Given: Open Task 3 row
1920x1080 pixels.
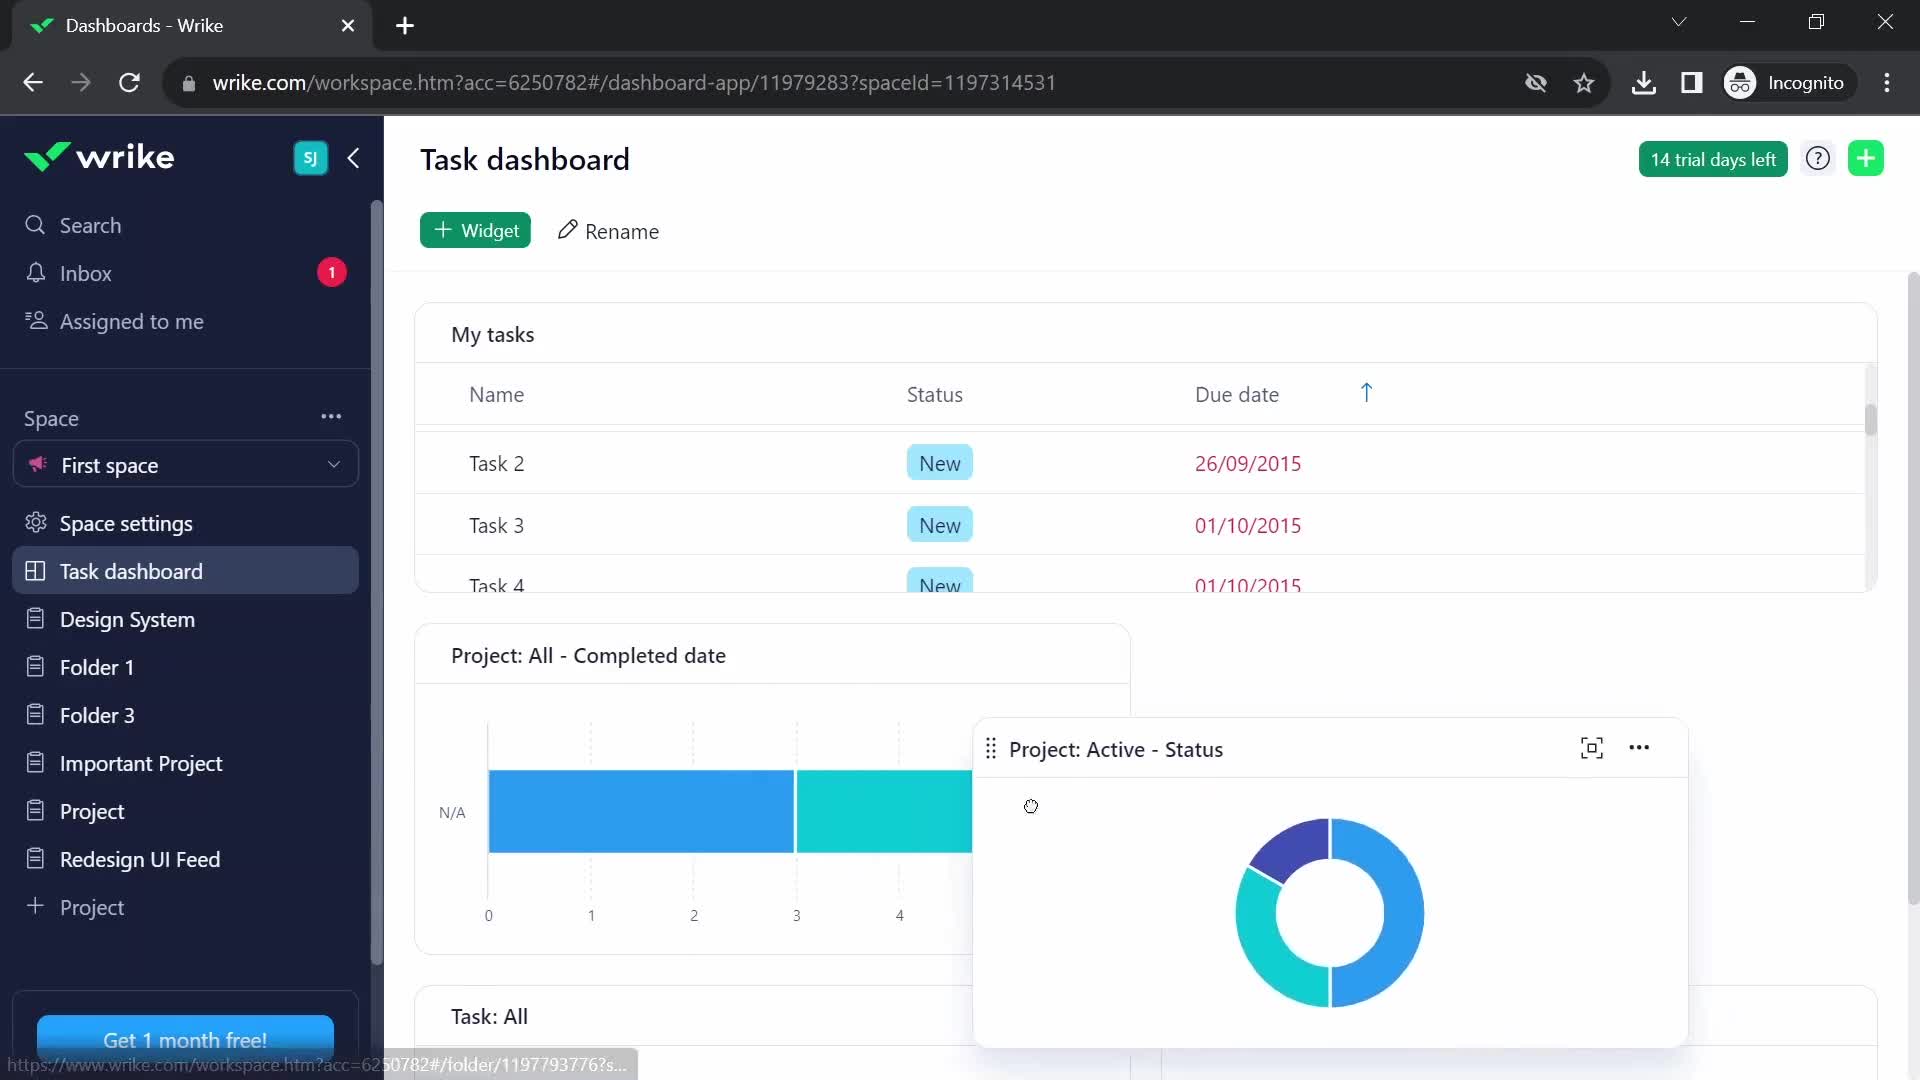Looking at the screenshot, I should (1140, 525).
